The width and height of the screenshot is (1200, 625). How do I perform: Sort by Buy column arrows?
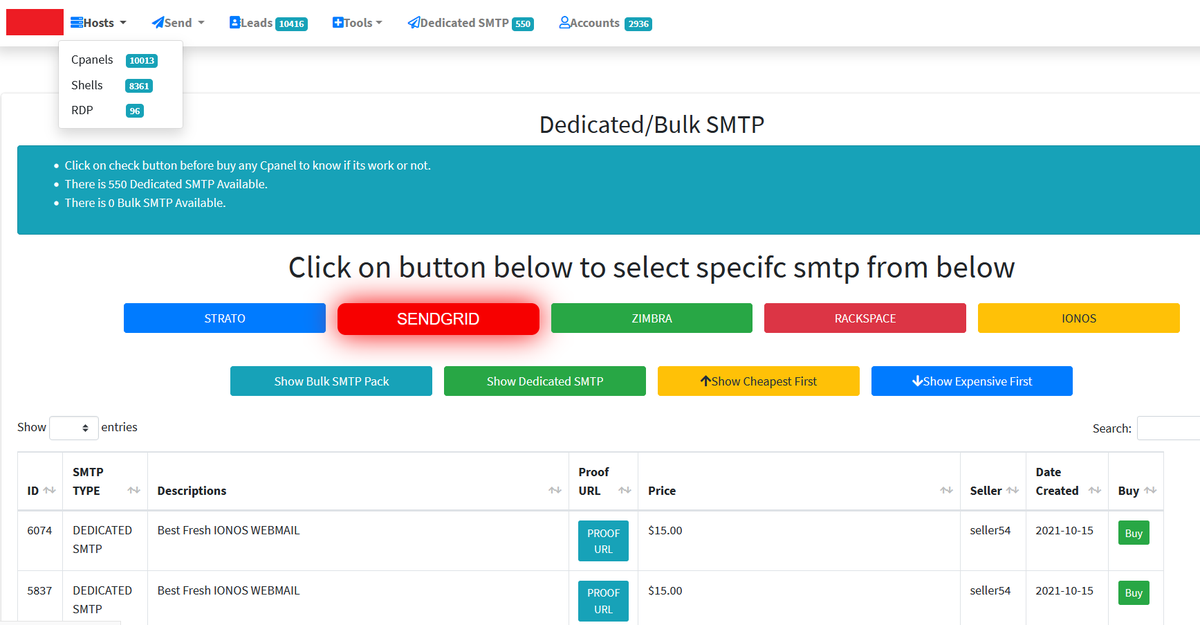(1150, 490)
